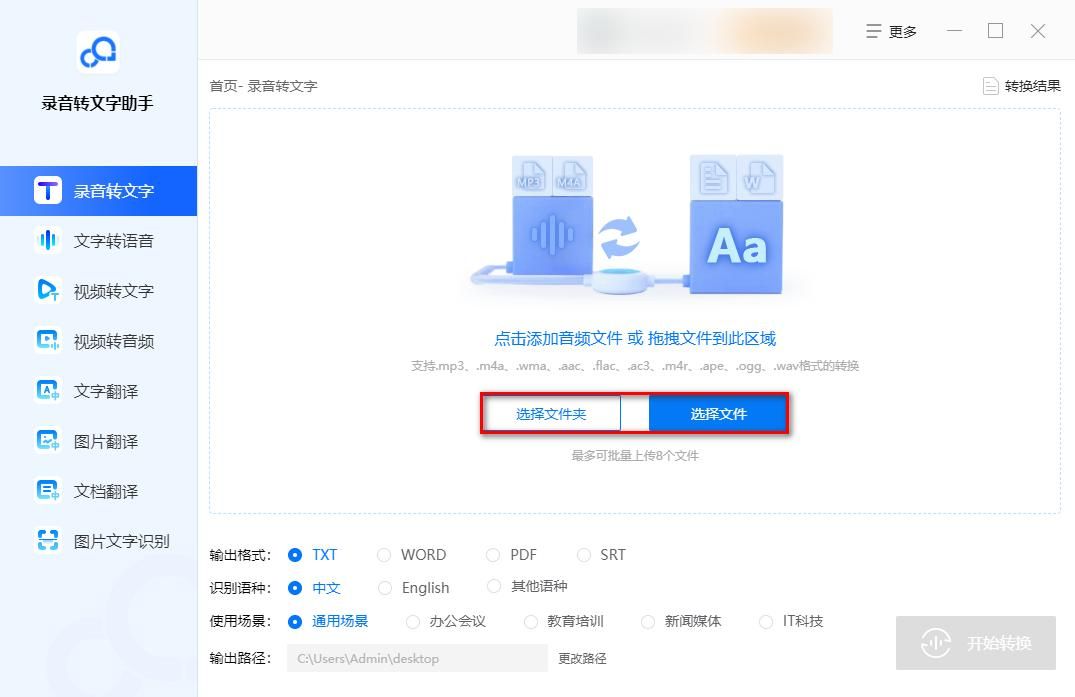Select 通用场景 usage scenario
Viewport: 1075px width, 697px height.
(295, 622)
